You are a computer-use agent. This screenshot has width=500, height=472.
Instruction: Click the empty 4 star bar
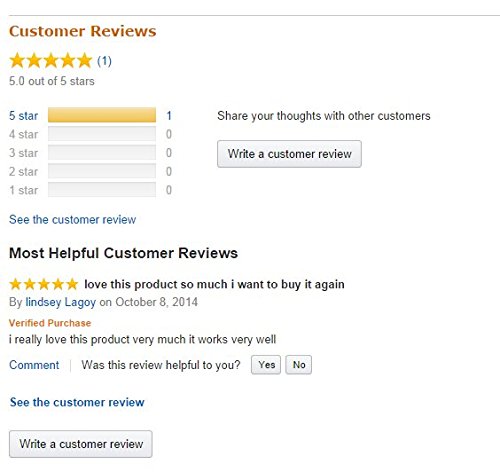coord(102,134)
